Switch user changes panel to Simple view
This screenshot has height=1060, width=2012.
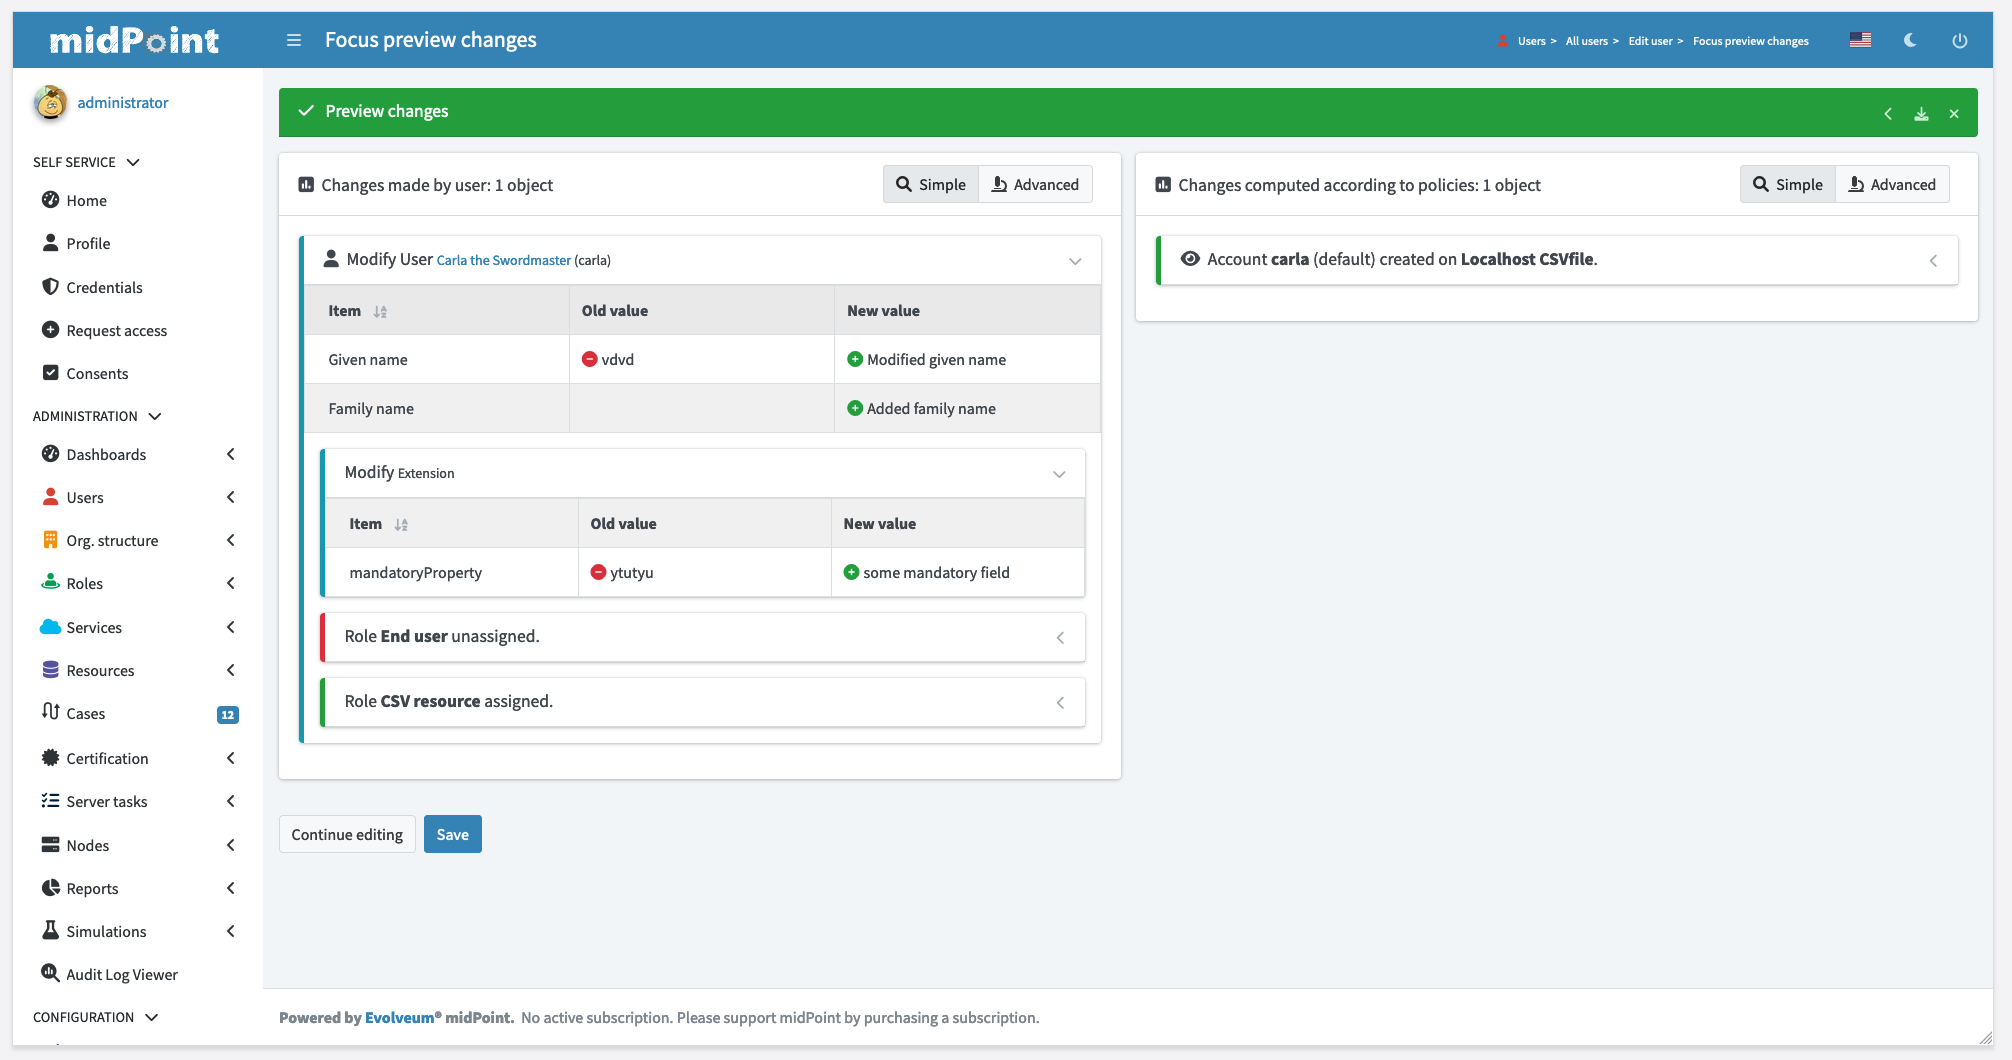[931, 184]
